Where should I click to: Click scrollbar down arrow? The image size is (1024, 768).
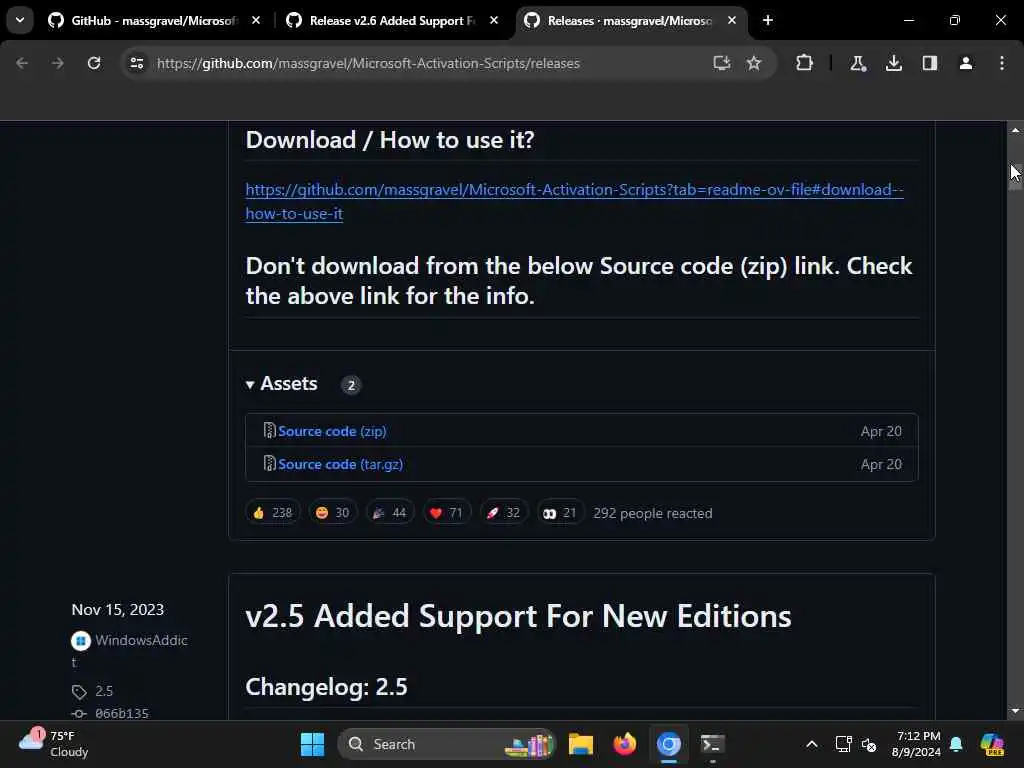point(1016,711)
